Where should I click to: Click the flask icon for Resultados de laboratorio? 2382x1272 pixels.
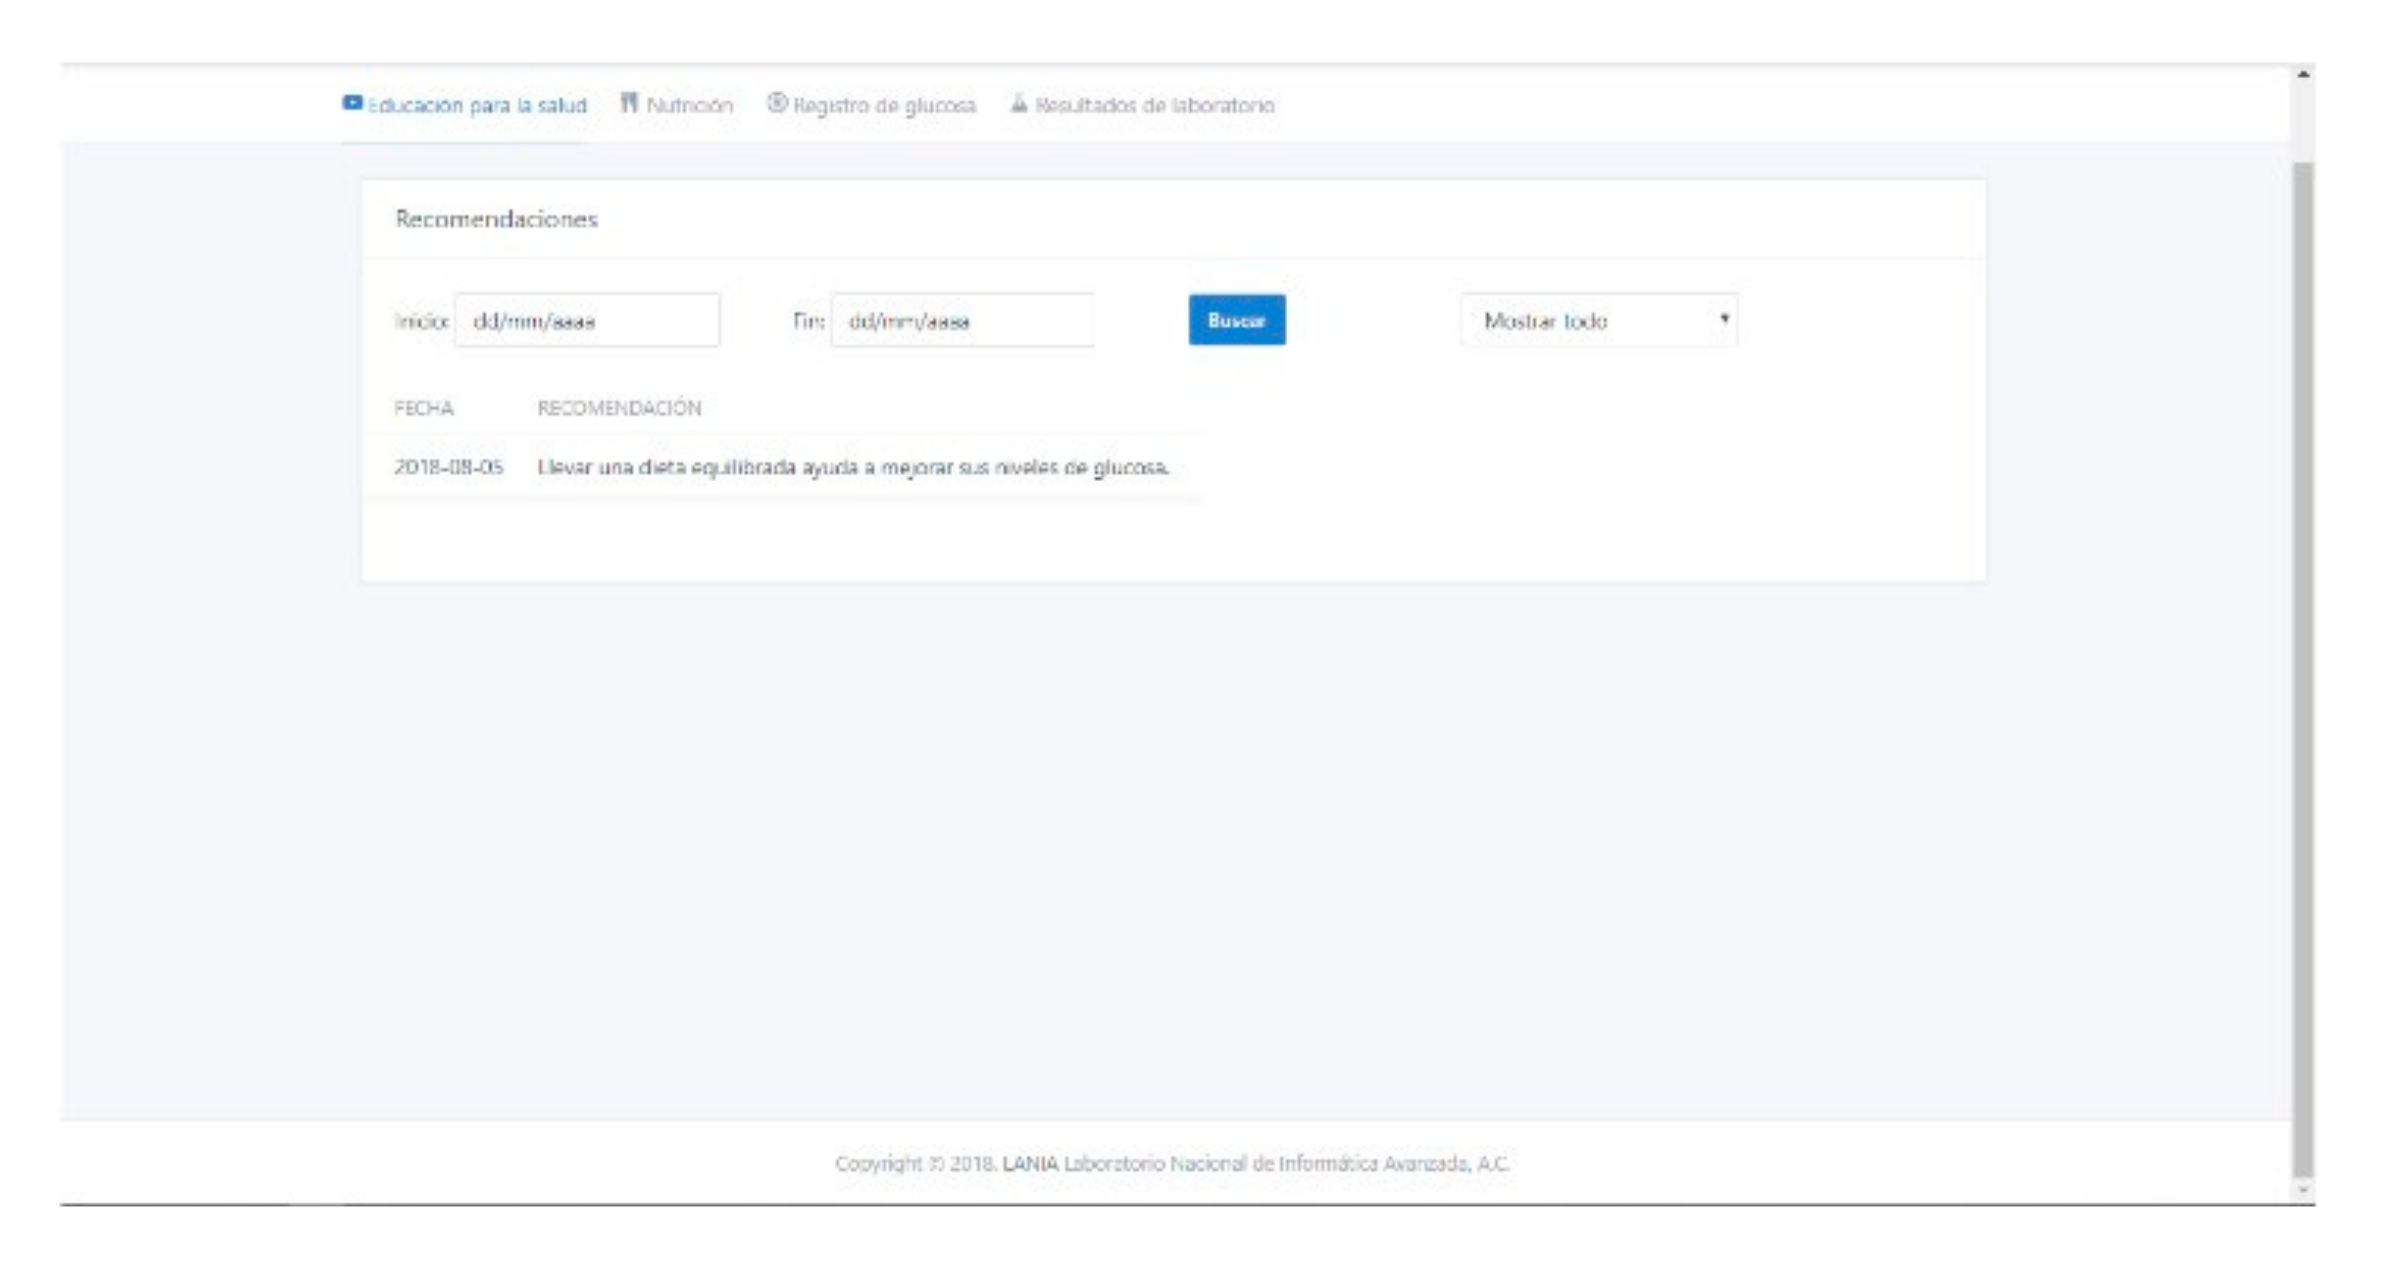click(1018, 103)
